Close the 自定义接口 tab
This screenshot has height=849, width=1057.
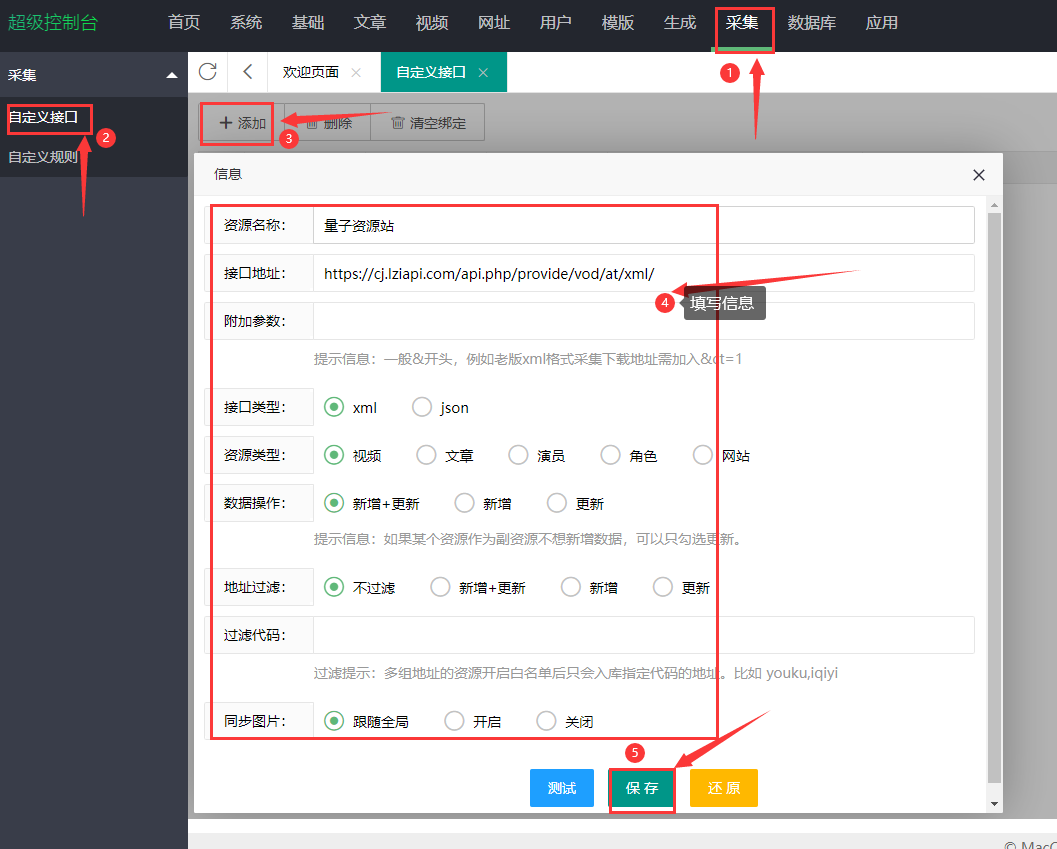tap(483, 72)
